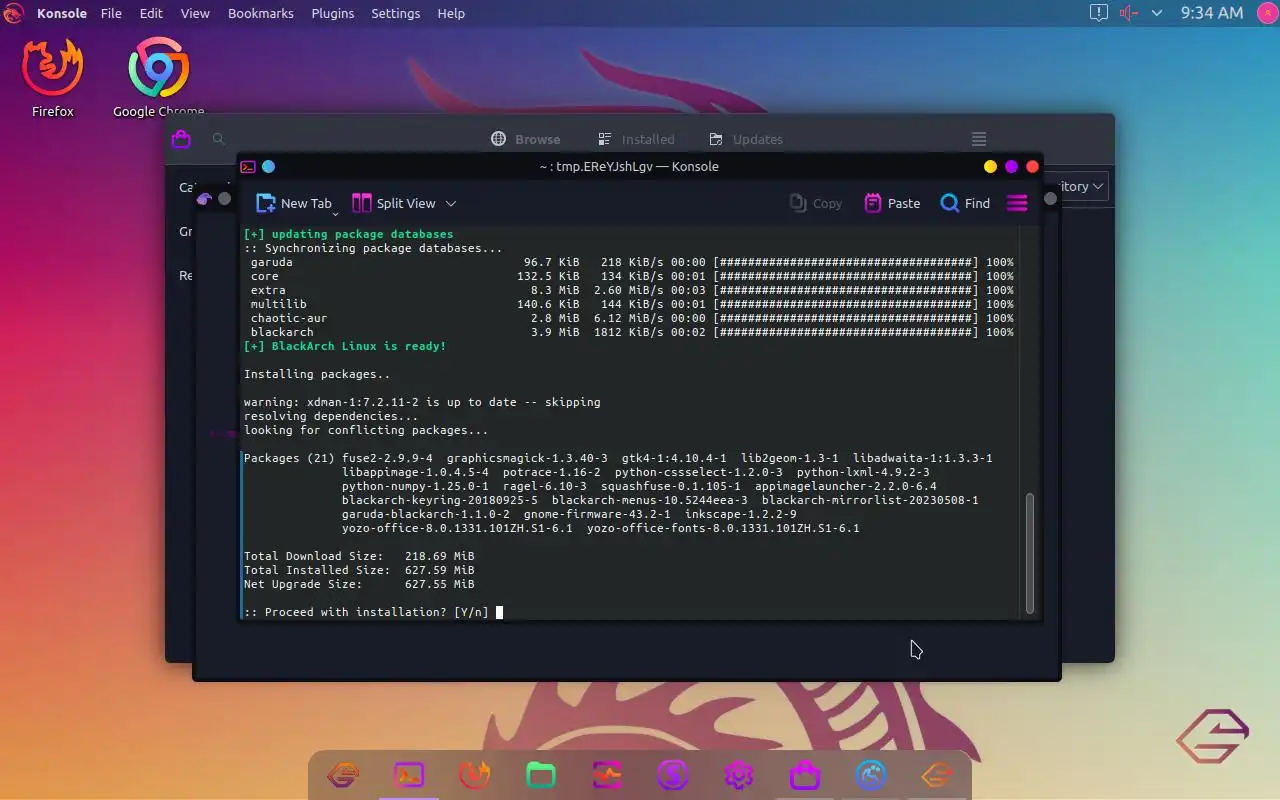Click the orange arrow dock icon
This screenshot has height=800, width=1280.
(937, 774)
